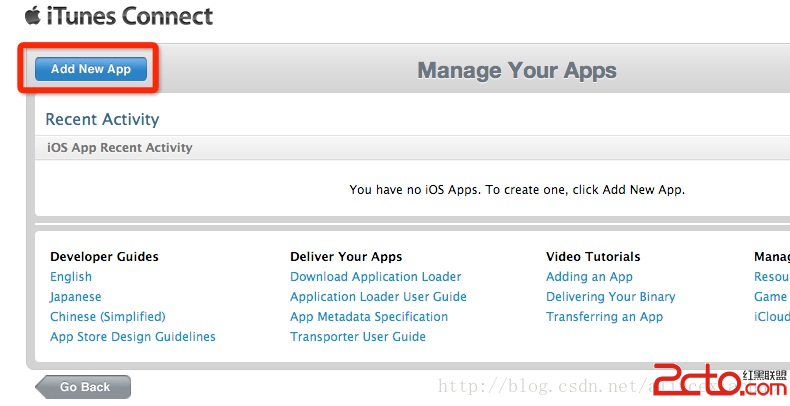Open the Chinese (Simplified) guide
This screenshot has width=790, height=406.
click(x=108, y=317)
